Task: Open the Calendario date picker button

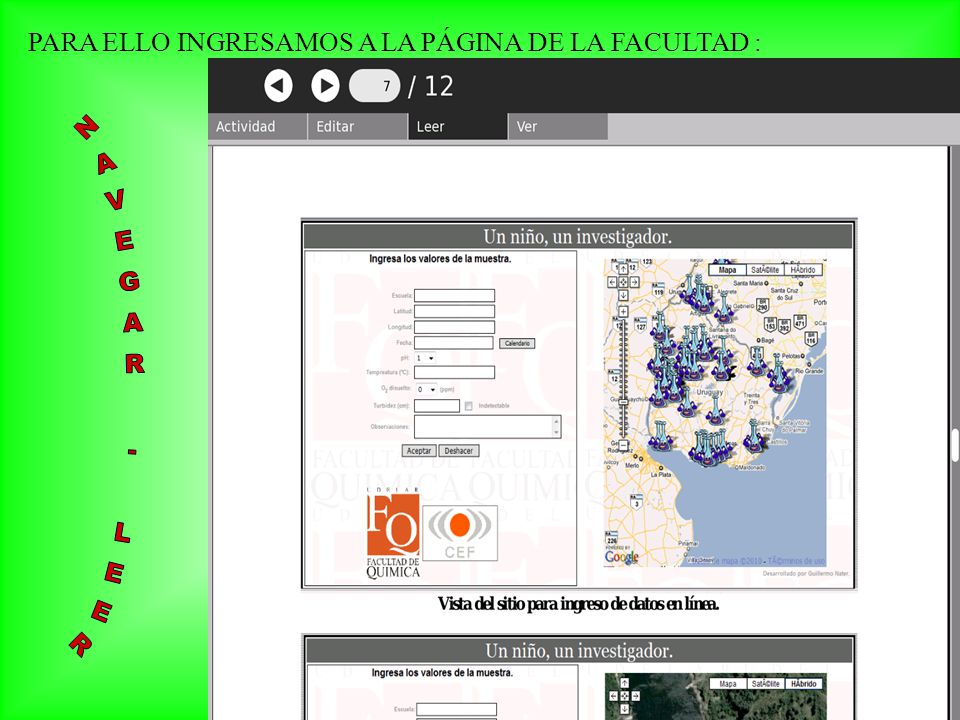Action: pyautogui.click(x=517, y=343)
